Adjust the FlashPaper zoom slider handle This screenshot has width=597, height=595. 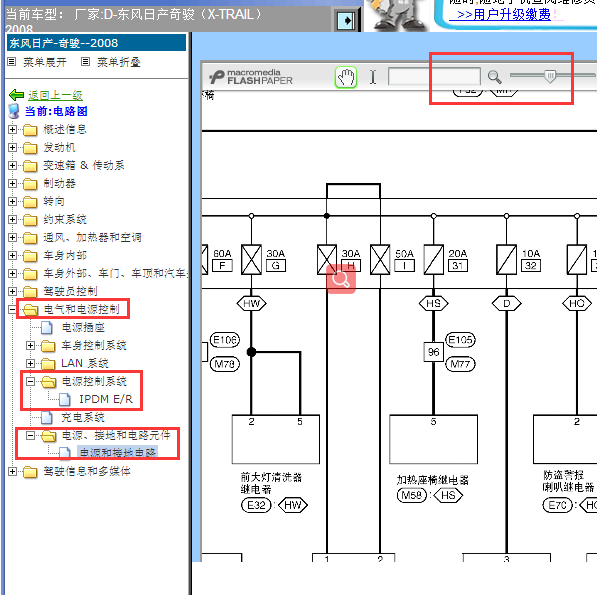pyautogui.click(x=550, y=76)
